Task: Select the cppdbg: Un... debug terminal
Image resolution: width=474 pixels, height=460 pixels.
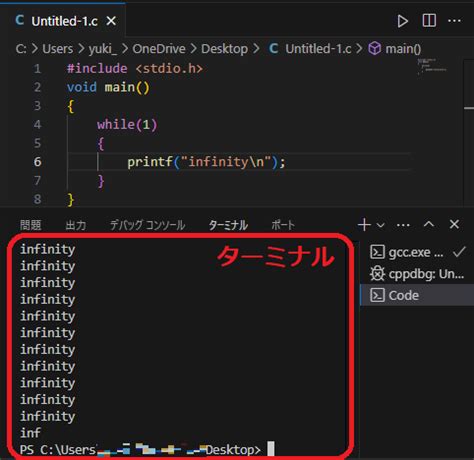Action: [x=417, y=274]
